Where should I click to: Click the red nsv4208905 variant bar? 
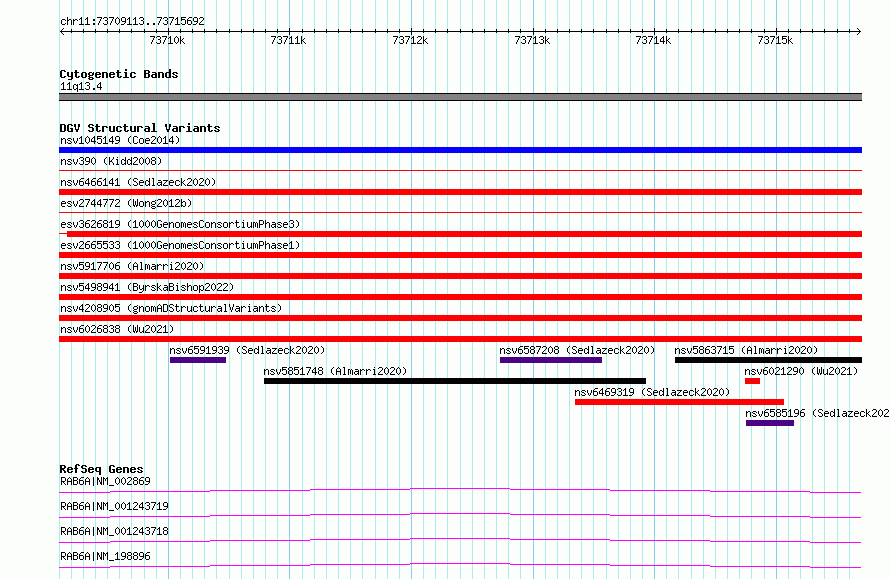[460, 318]
